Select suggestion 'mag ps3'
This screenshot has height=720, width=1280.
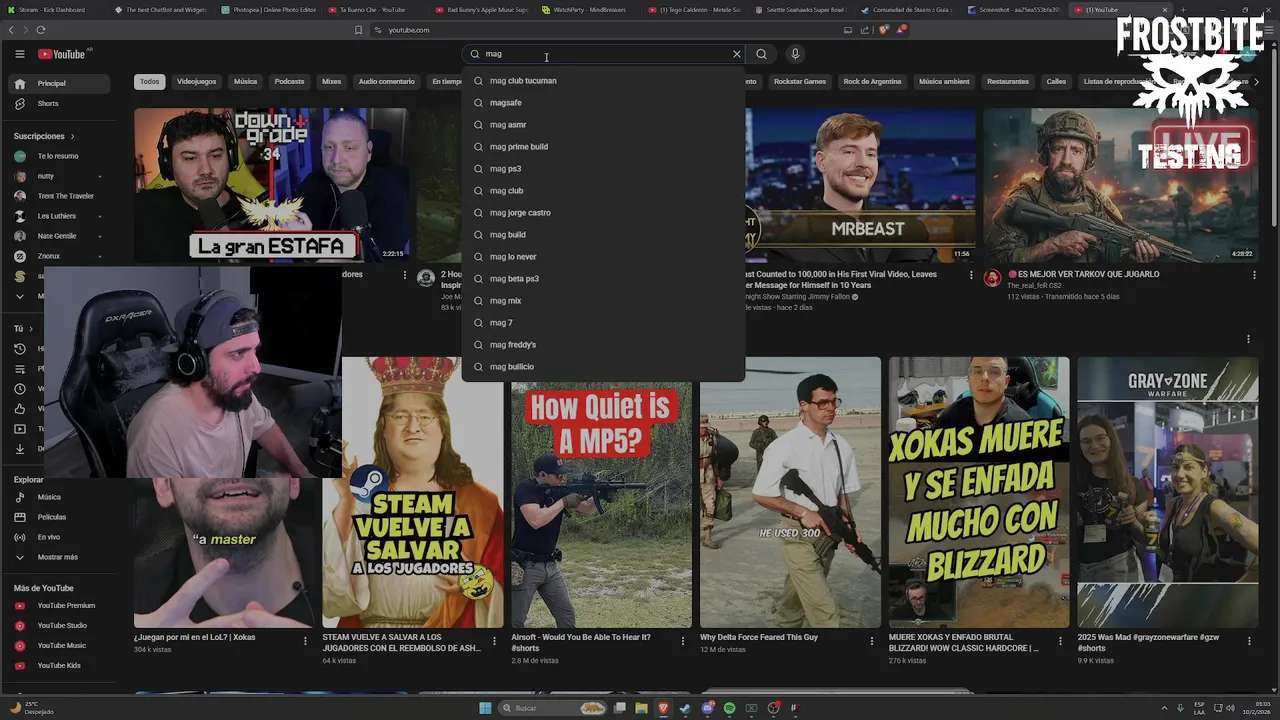[x=604, y=169]
